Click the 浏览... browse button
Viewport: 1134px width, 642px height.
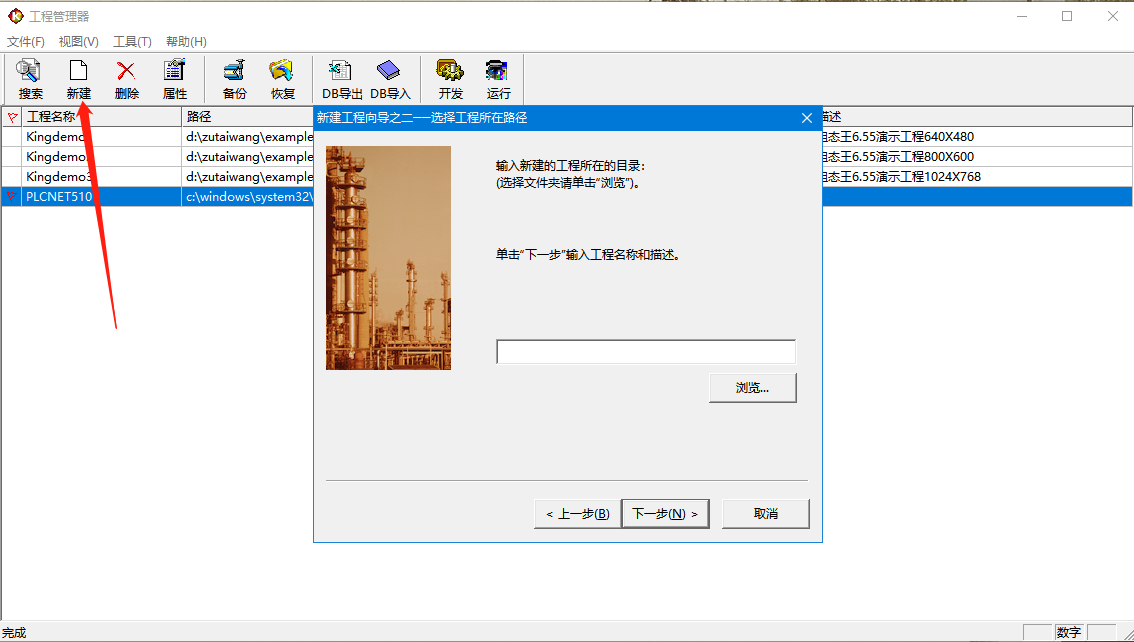[x=752, y=388]
